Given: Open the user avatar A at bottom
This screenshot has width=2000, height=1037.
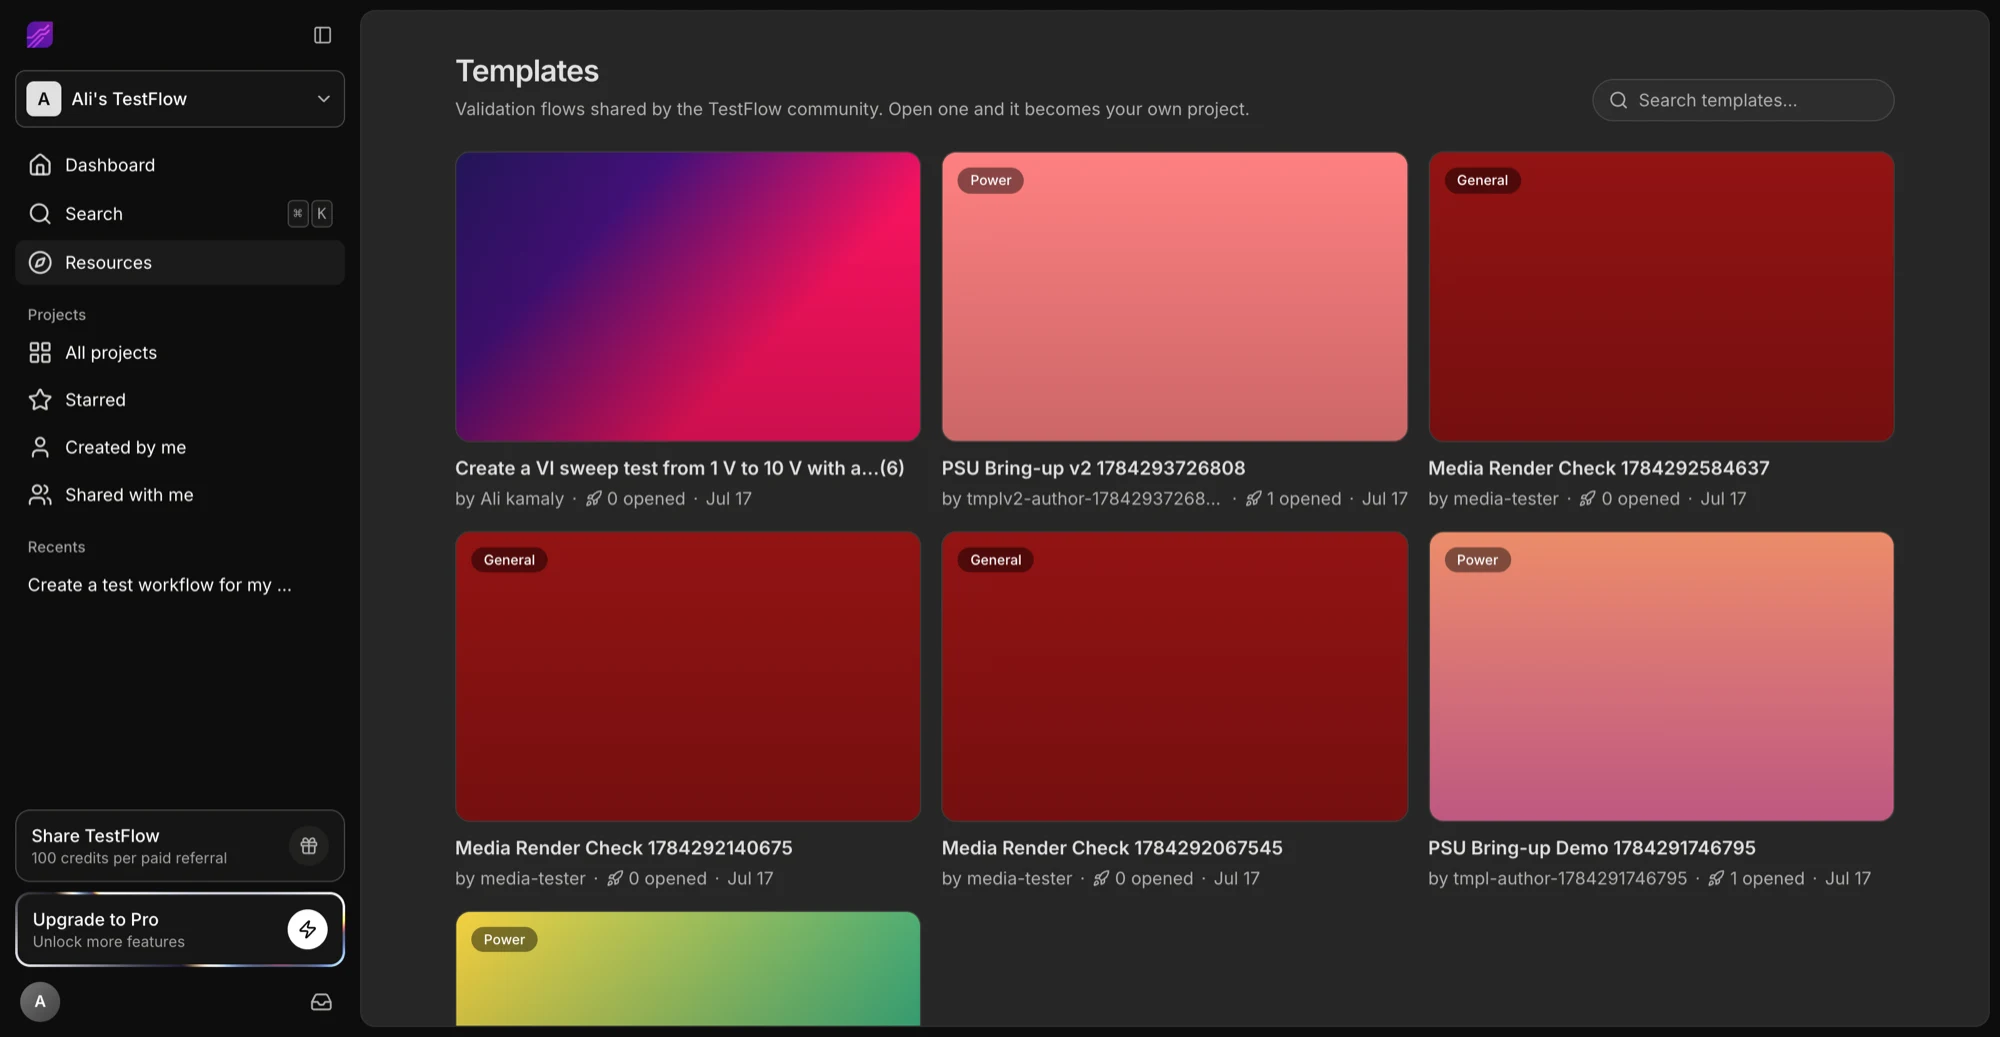Looking at the screenshot, I should tap(40, 1002).
